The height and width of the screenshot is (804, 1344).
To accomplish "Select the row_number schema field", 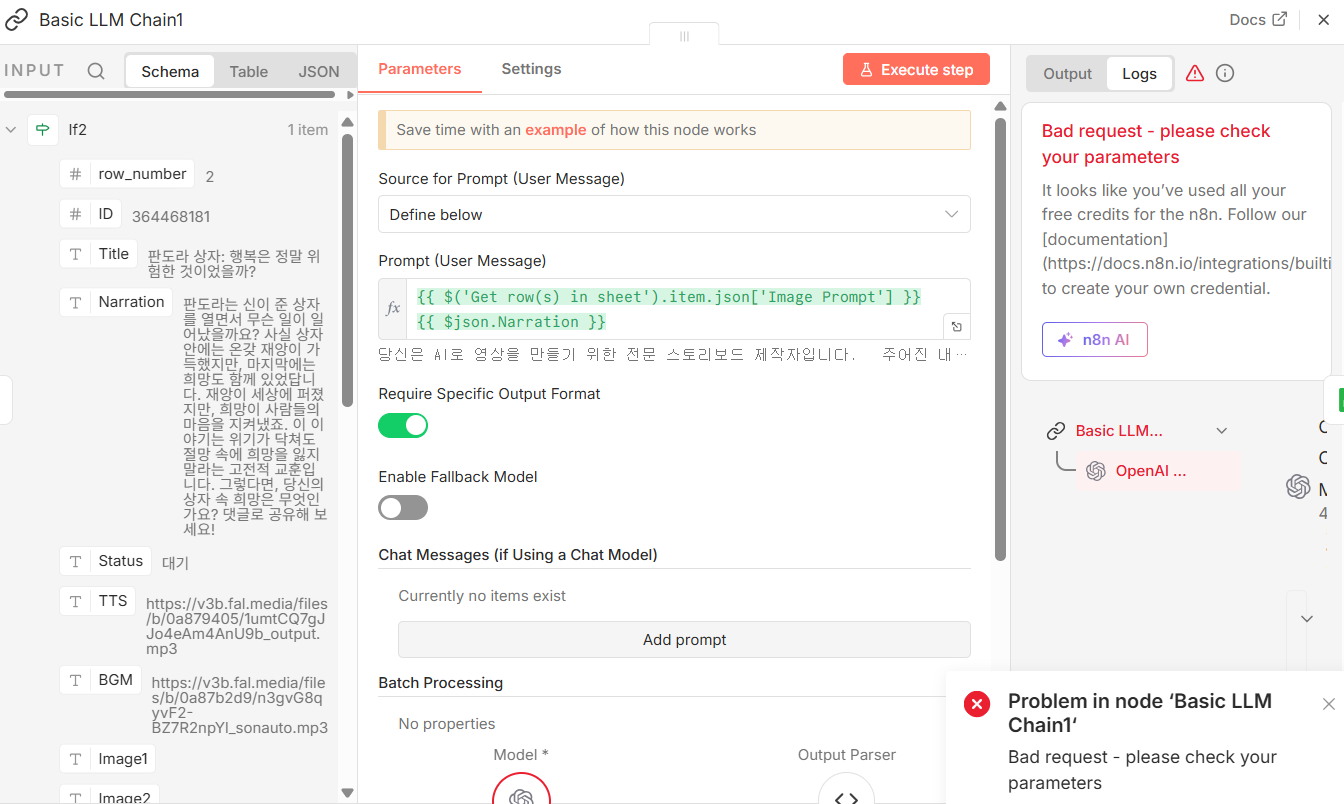I will (127, 174).
